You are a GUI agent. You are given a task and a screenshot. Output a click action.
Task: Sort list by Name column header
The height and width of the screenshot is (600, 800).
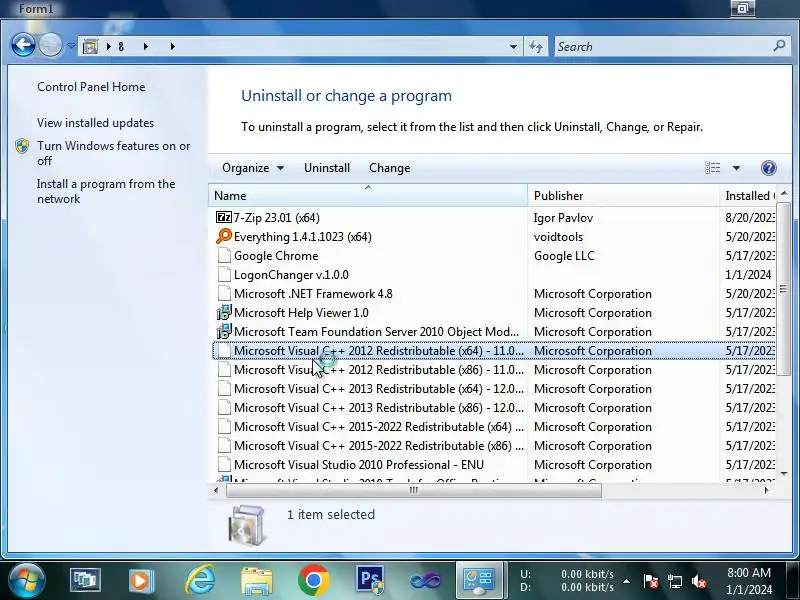point(368,196)
